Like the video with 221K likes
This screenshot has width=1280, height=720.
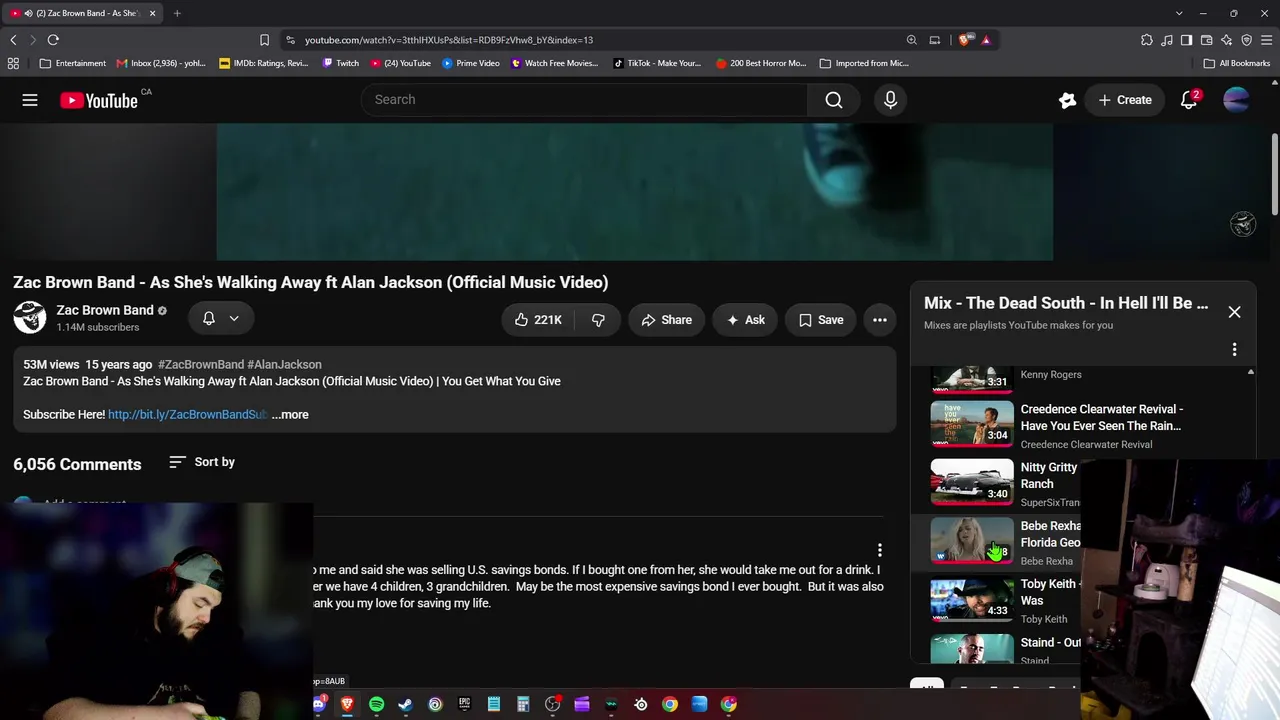538,320
